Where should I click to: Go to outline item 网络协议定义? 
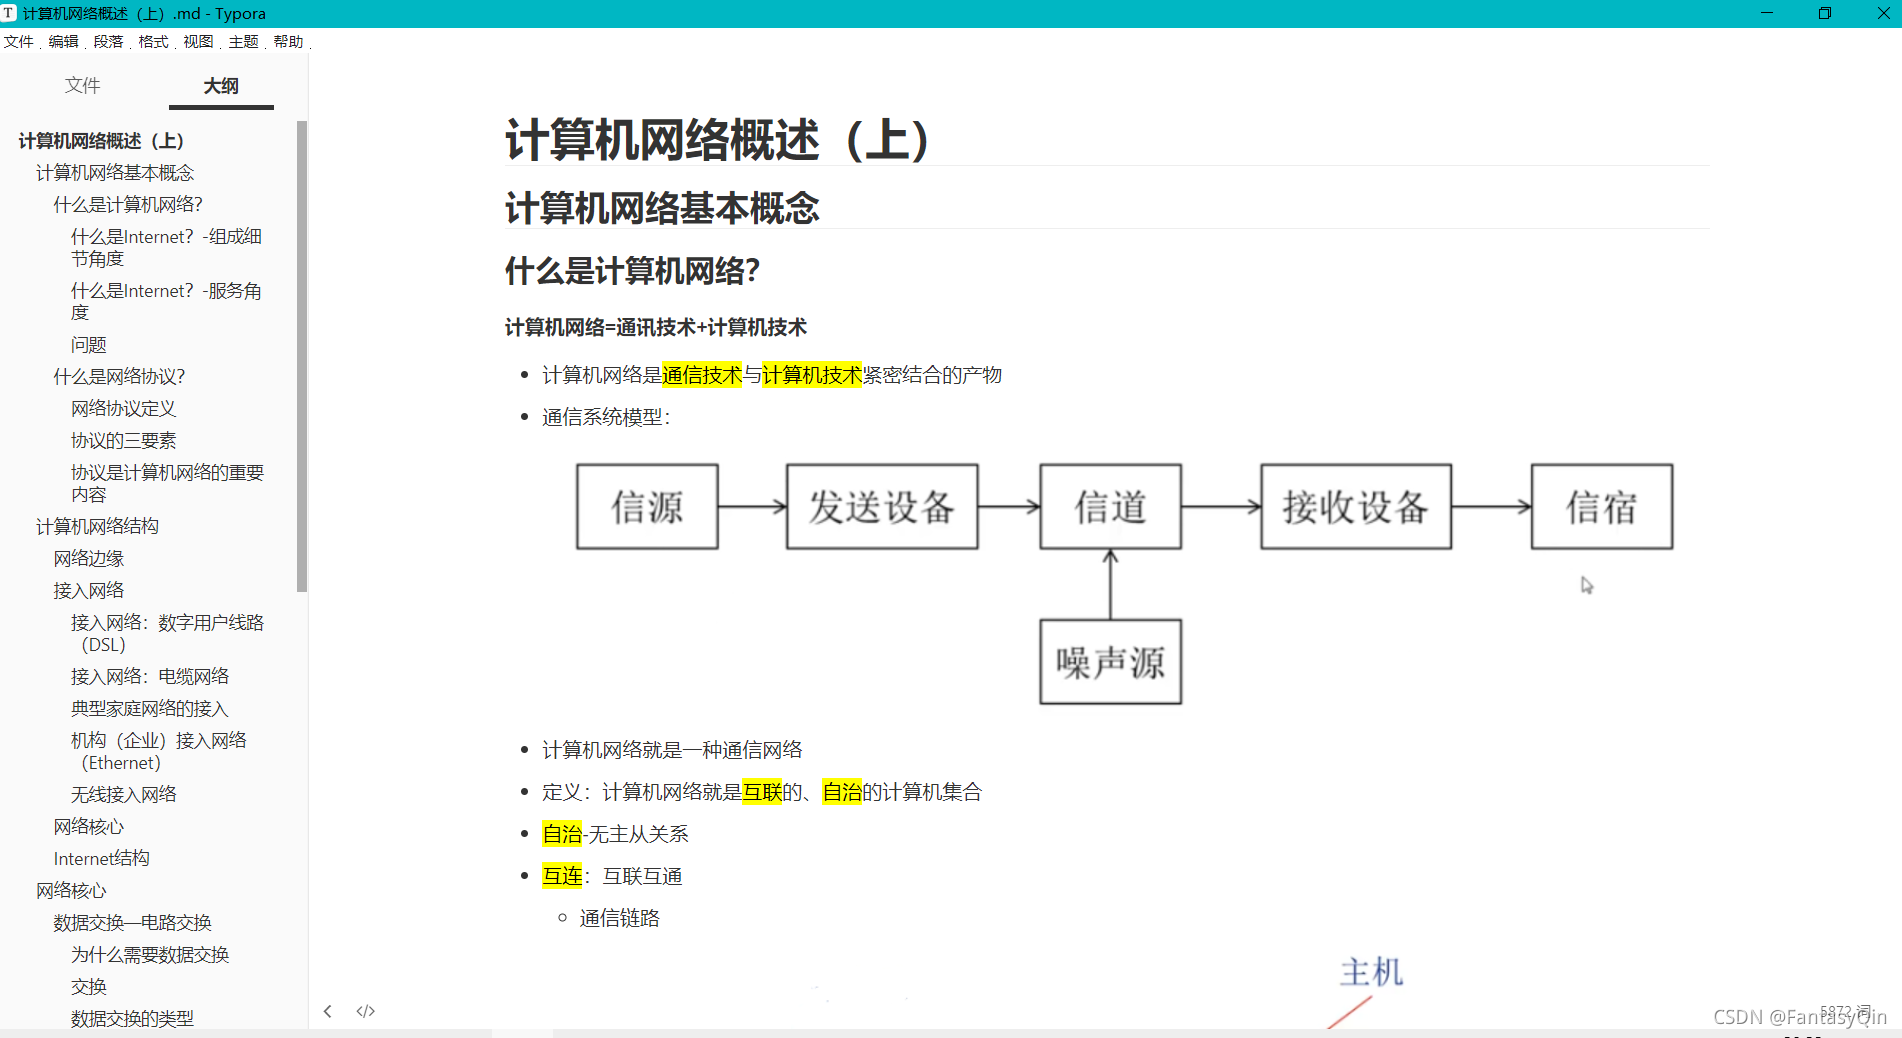[x=123, y=409]
